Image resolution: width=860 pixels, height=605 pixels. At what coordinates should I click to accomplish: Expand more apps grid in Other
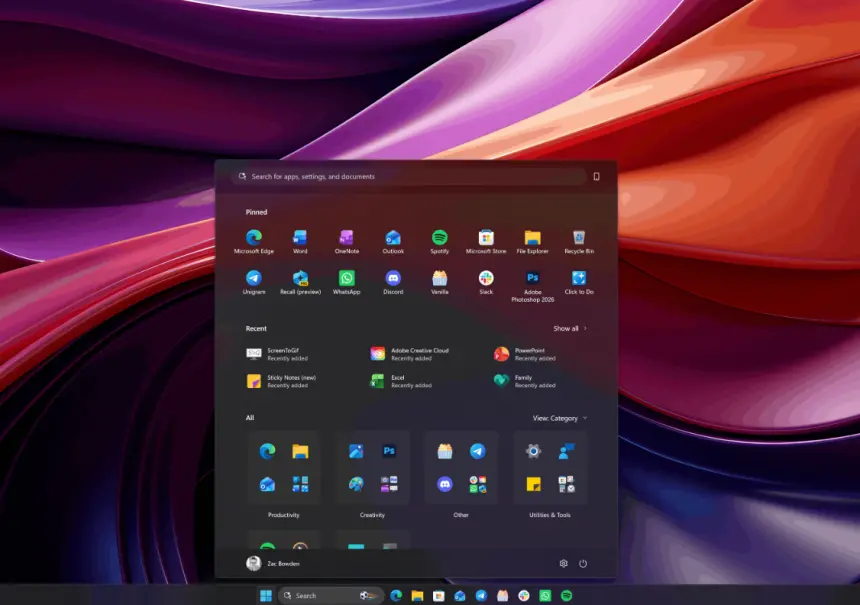[x=478, y=484]
